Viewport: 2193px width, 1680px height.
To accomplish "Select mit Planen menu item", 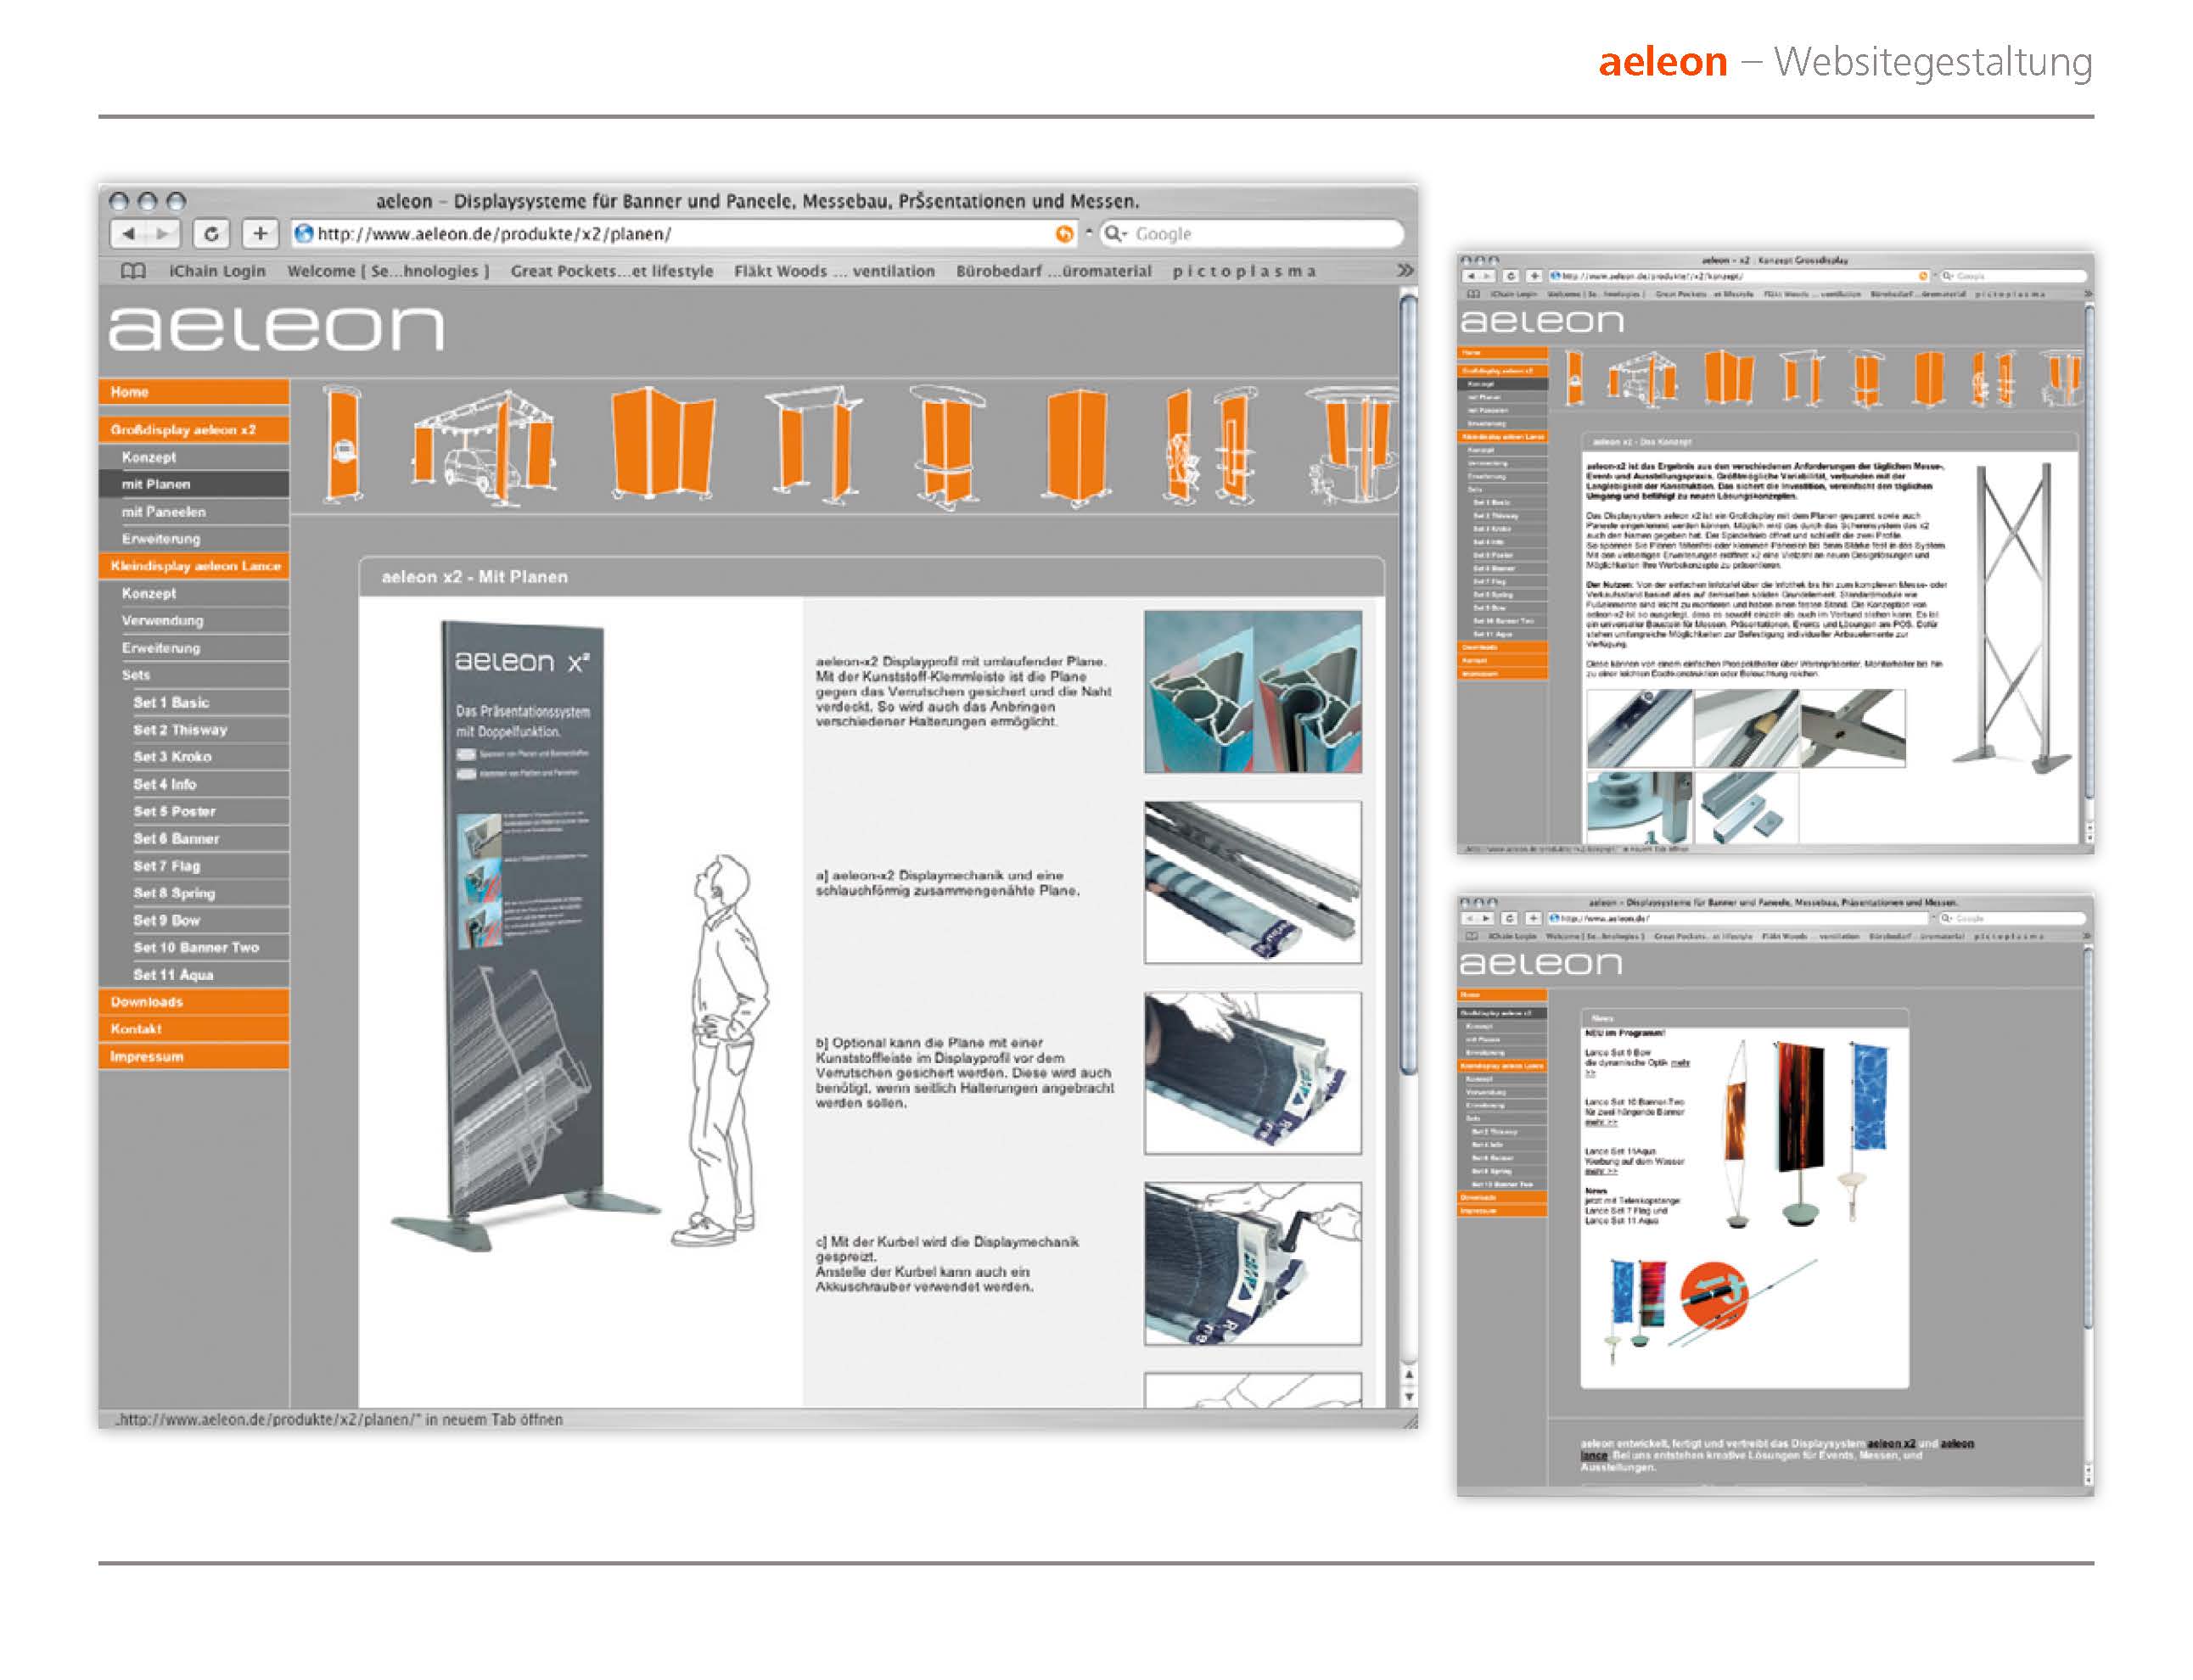I will click(x=194, y=484).
